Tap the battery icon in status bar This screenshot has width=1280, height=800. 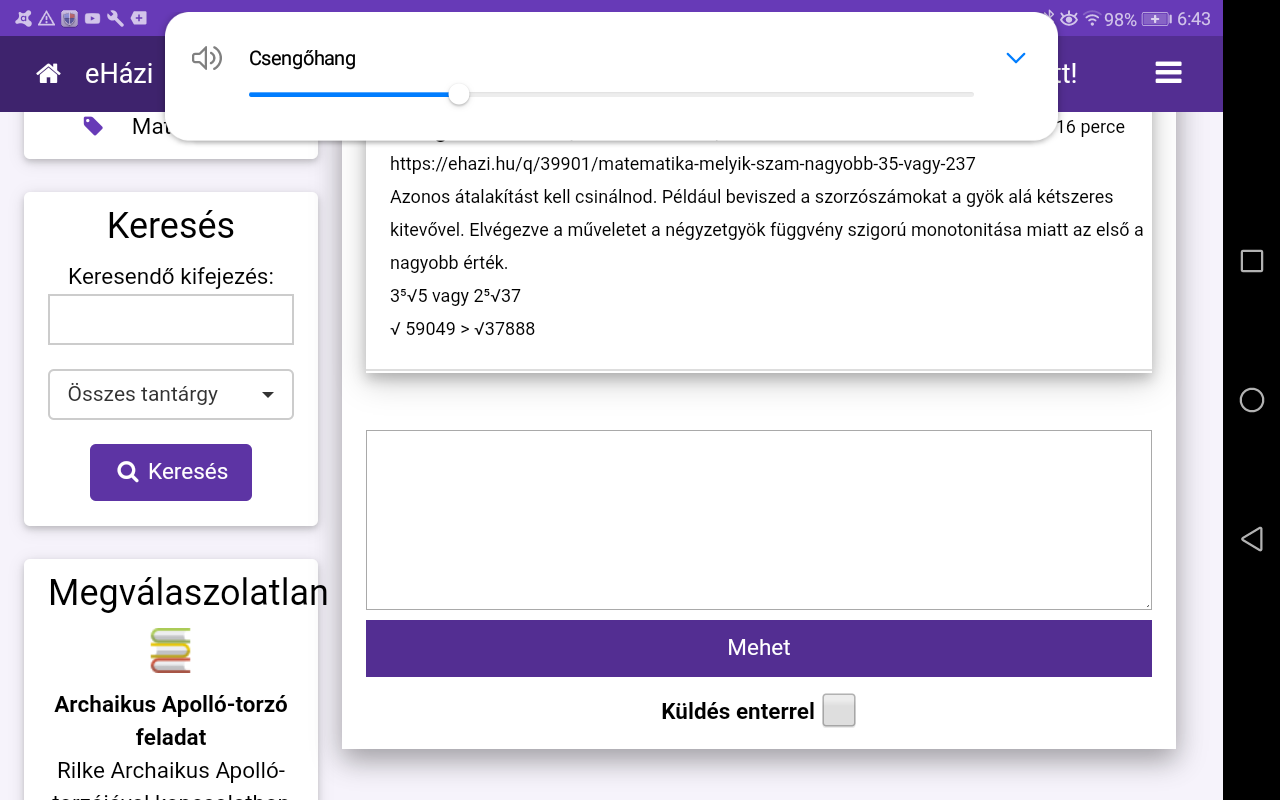[x=1156, y=19]
